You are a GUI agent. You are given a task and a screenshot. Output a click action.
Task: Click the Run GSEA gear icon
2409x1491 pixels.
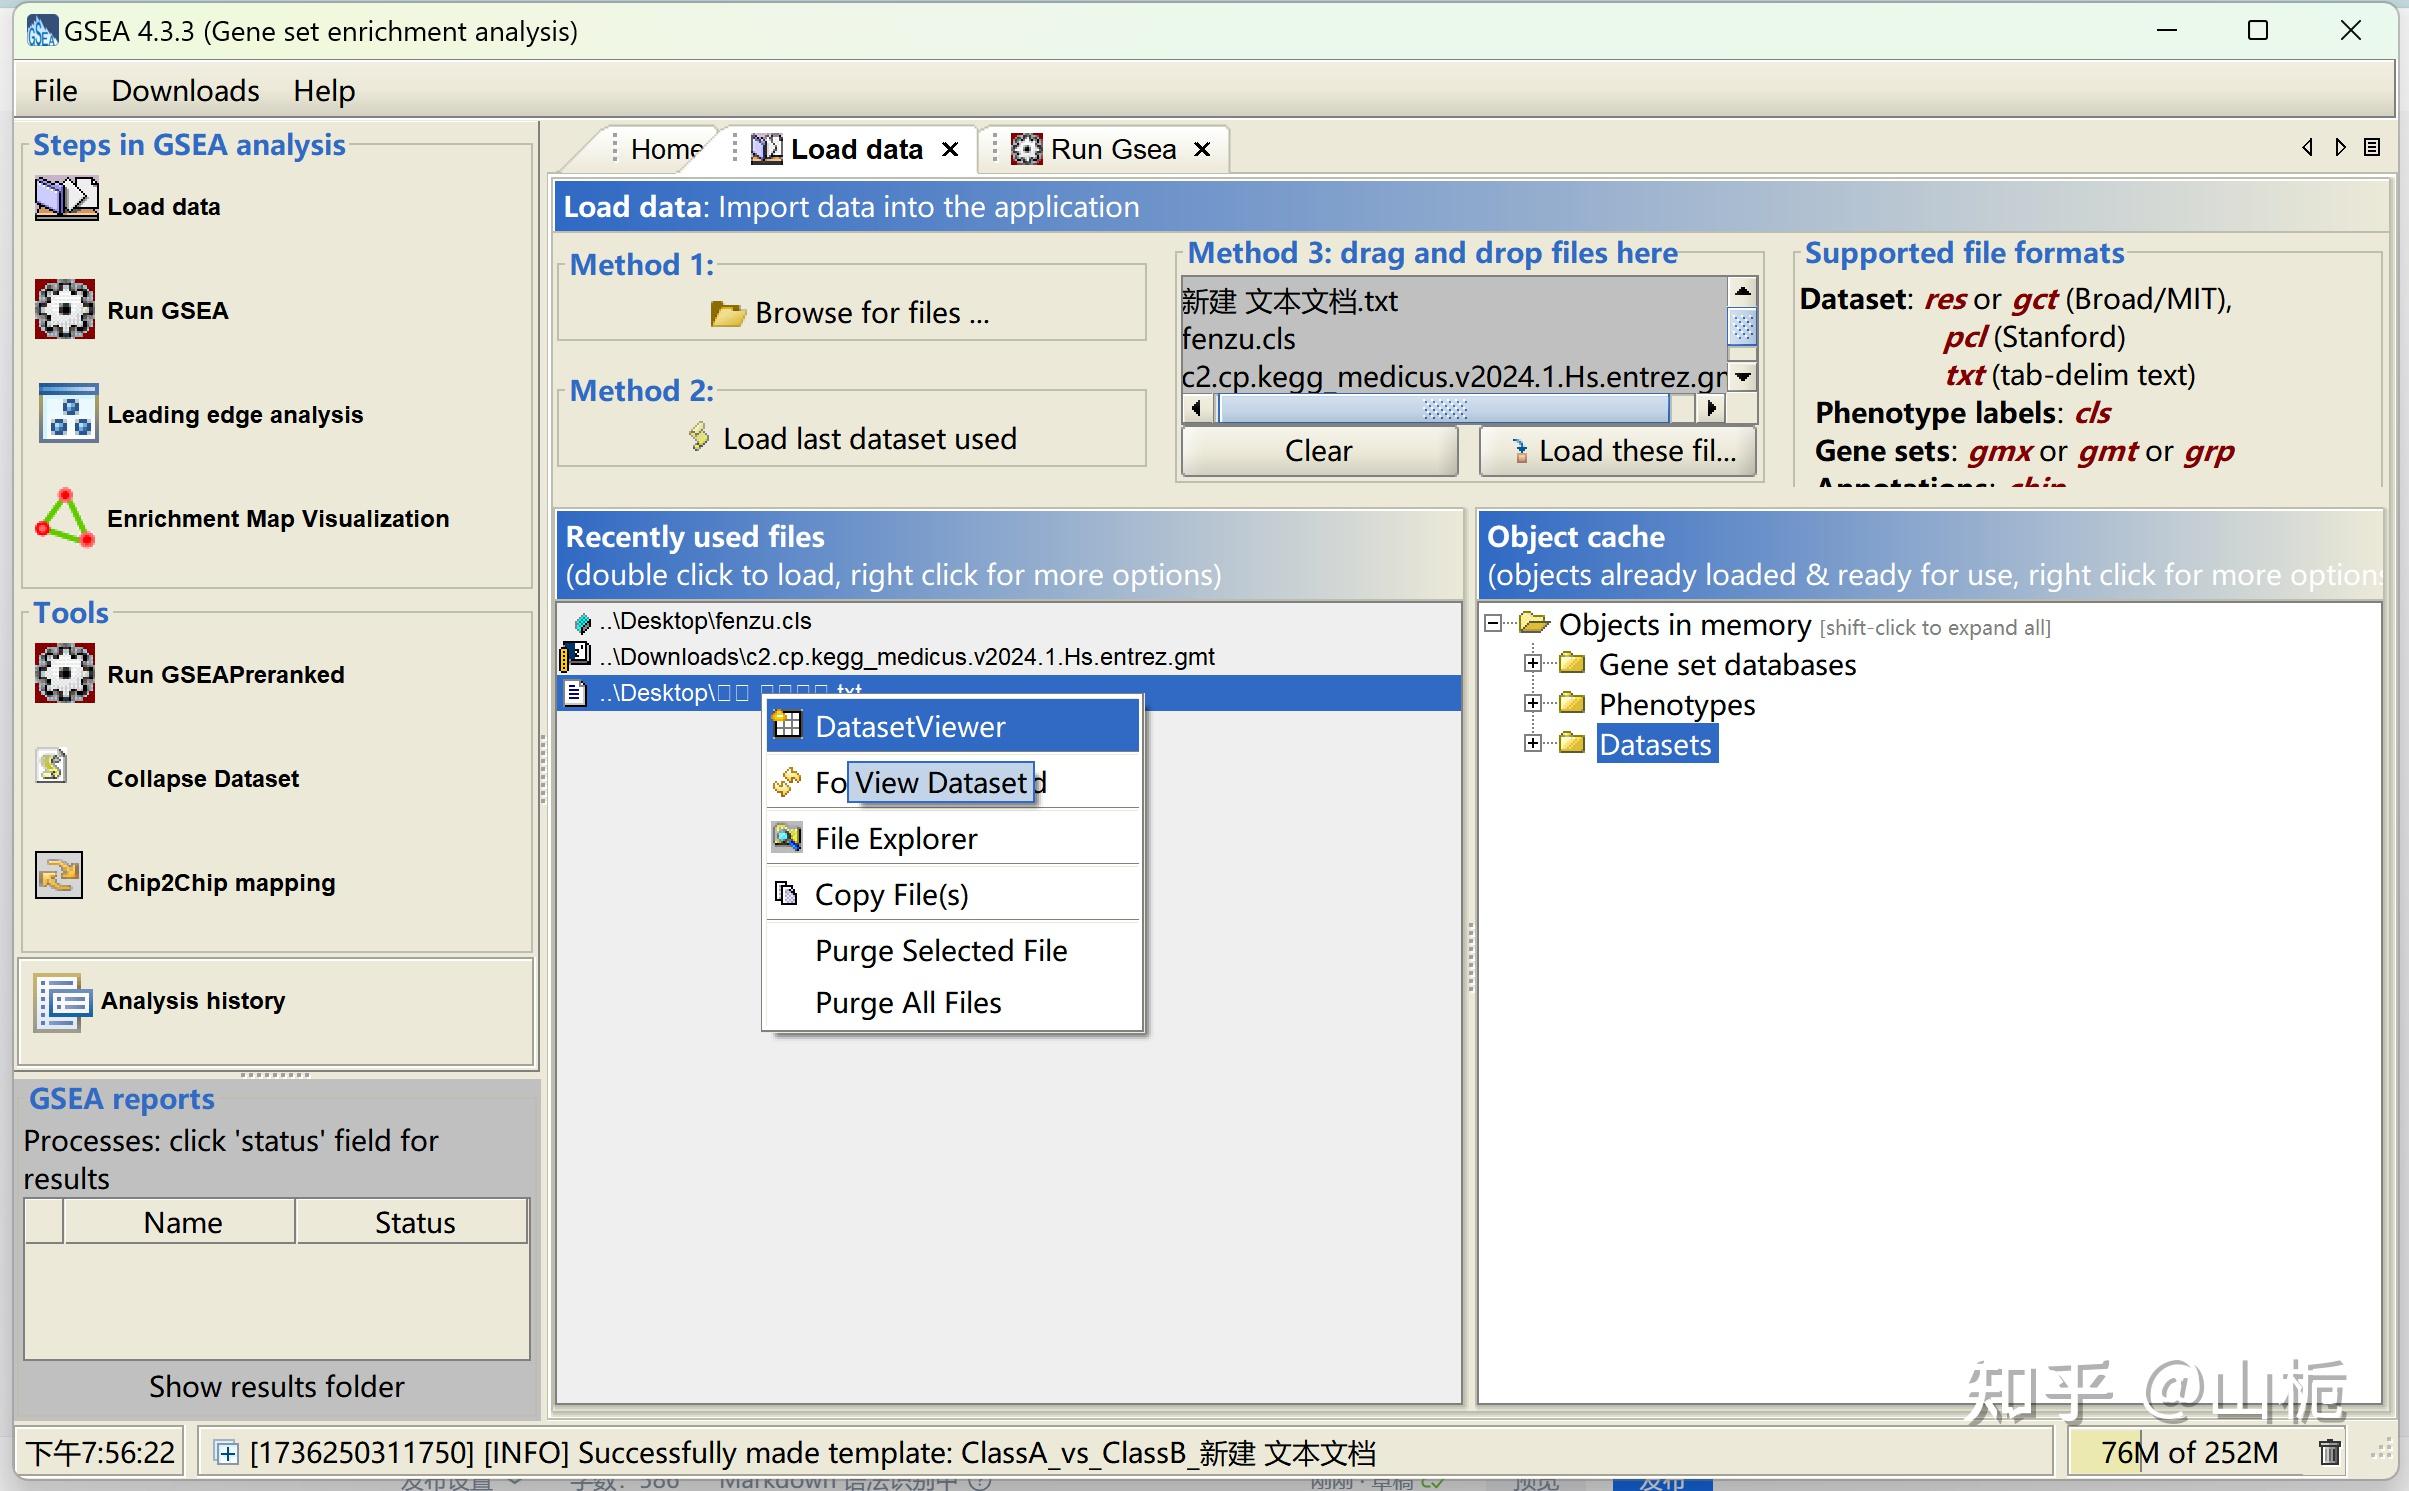coord(65,309)
